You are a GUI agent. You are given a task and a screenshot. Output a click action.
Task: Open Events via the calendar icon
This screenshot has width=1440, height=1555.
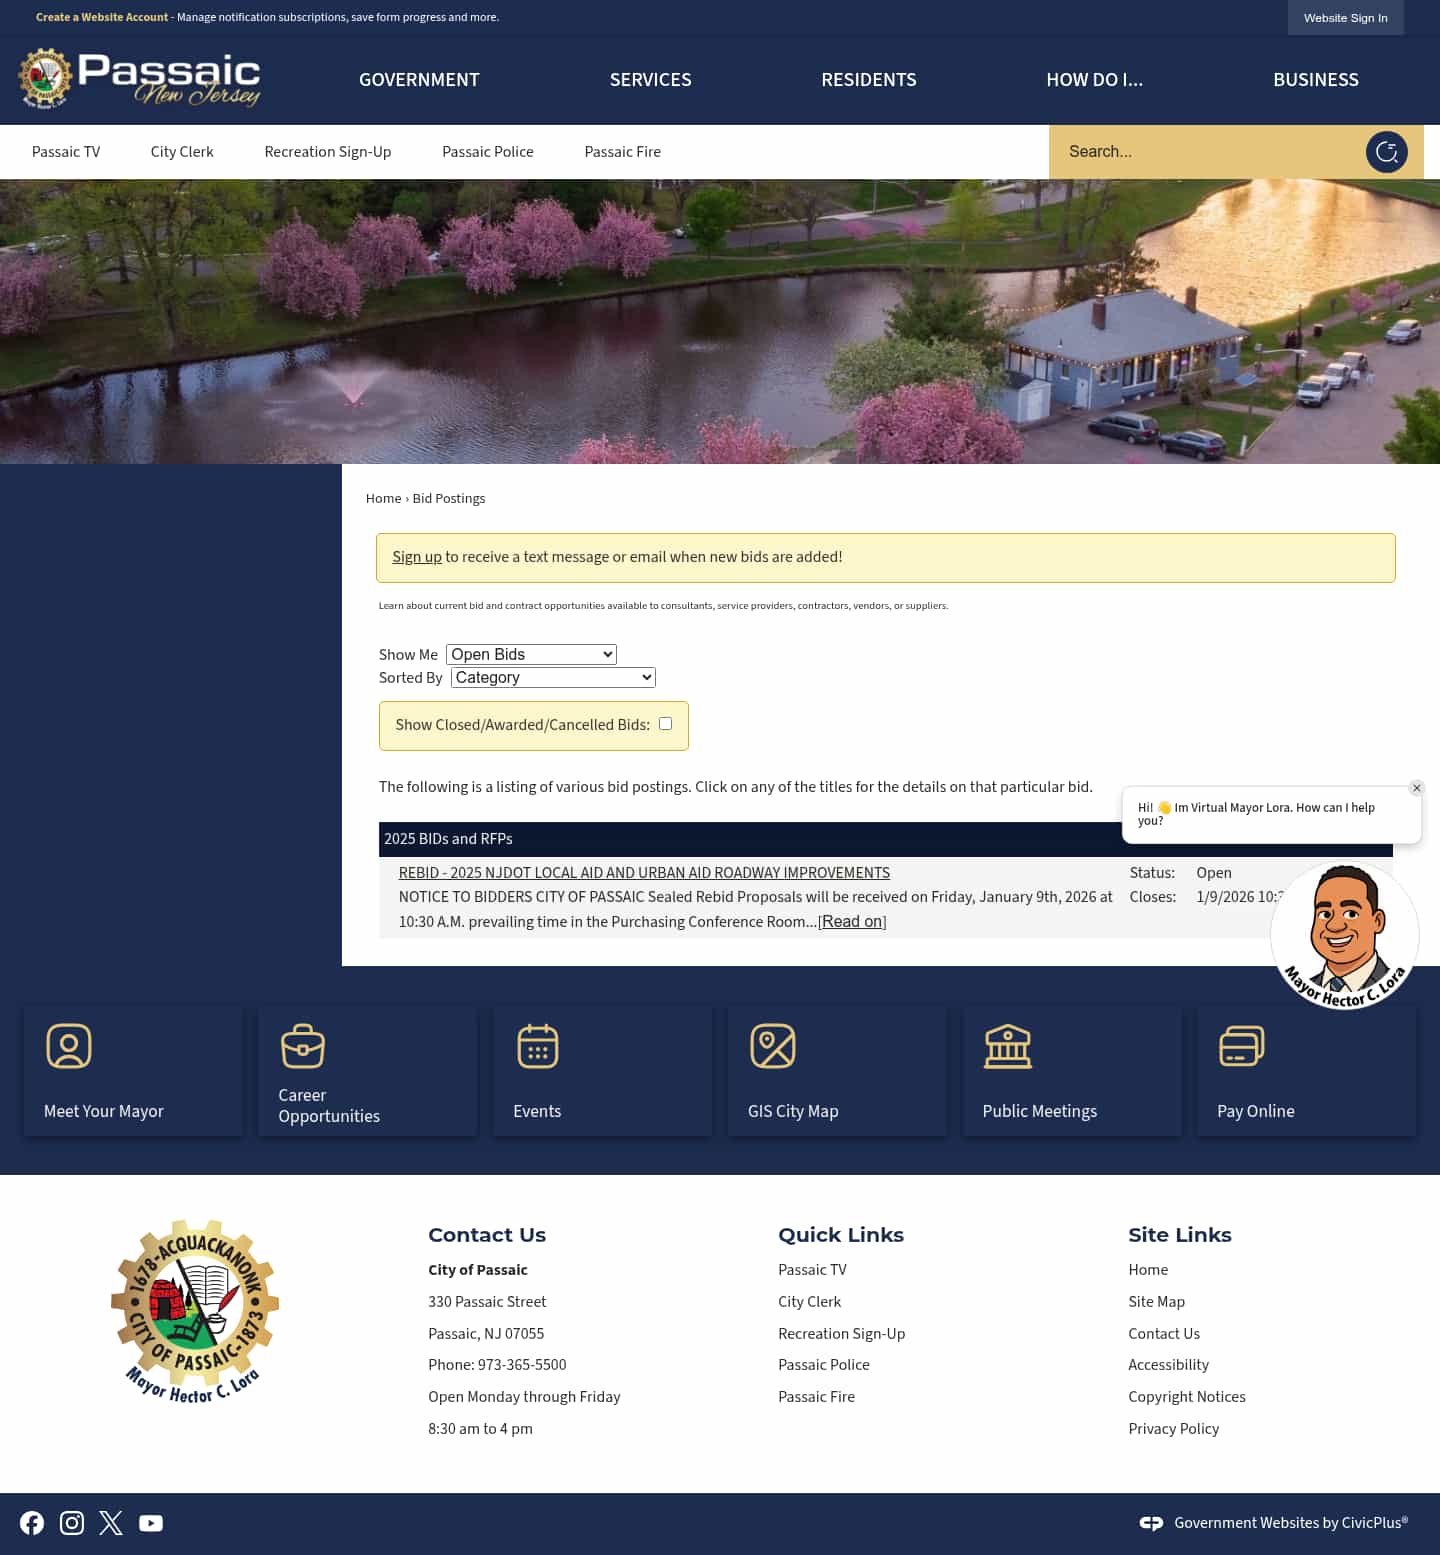pos(537,1046)
